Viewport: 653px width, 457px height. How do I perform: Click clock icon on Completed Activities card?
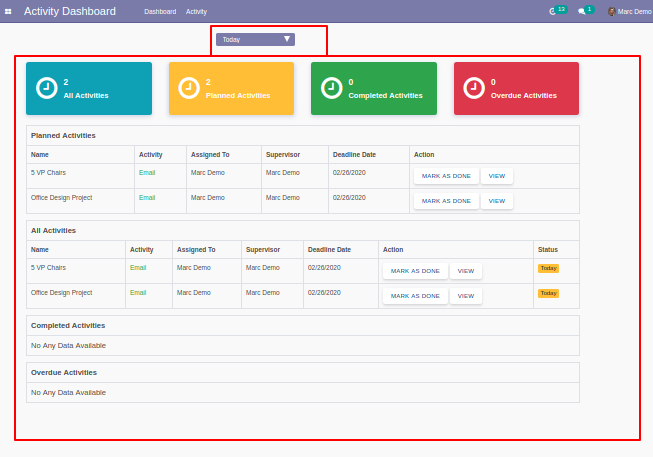331,88
